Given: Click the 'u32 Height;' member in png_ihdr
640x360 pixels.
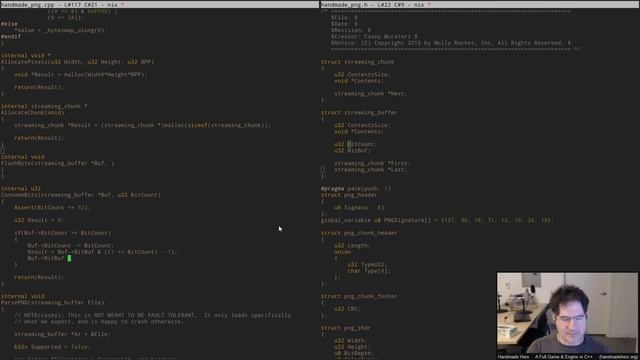Looking at the screenshot, I should (x=353, y=347).
